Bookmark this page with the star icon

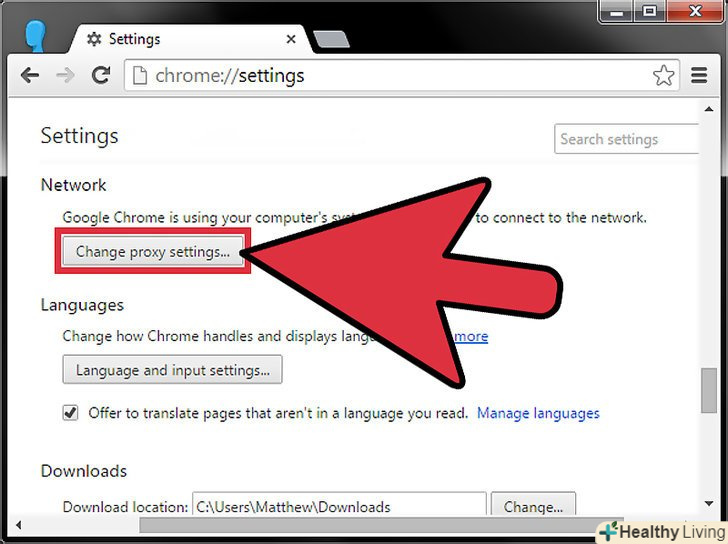[x=663, y=76]
